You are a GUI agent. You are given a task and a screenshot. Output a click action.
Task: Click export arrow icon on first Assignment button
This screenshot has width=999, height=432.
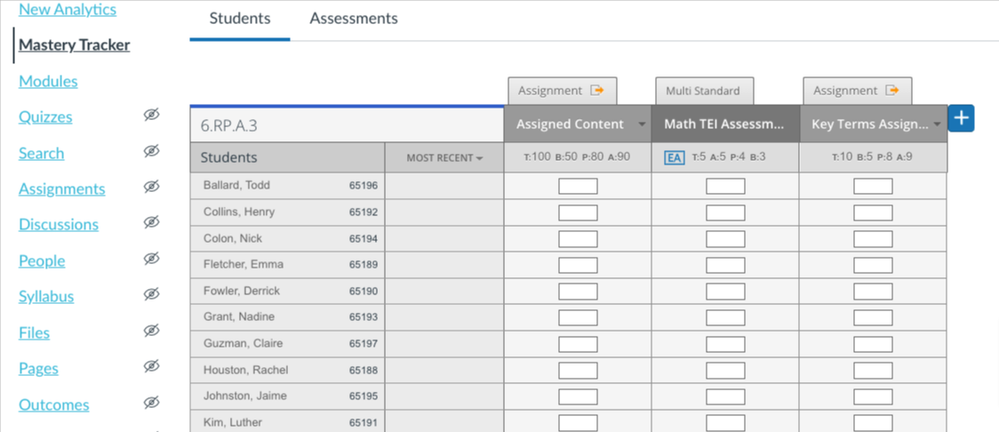click(x=598, y=91)
